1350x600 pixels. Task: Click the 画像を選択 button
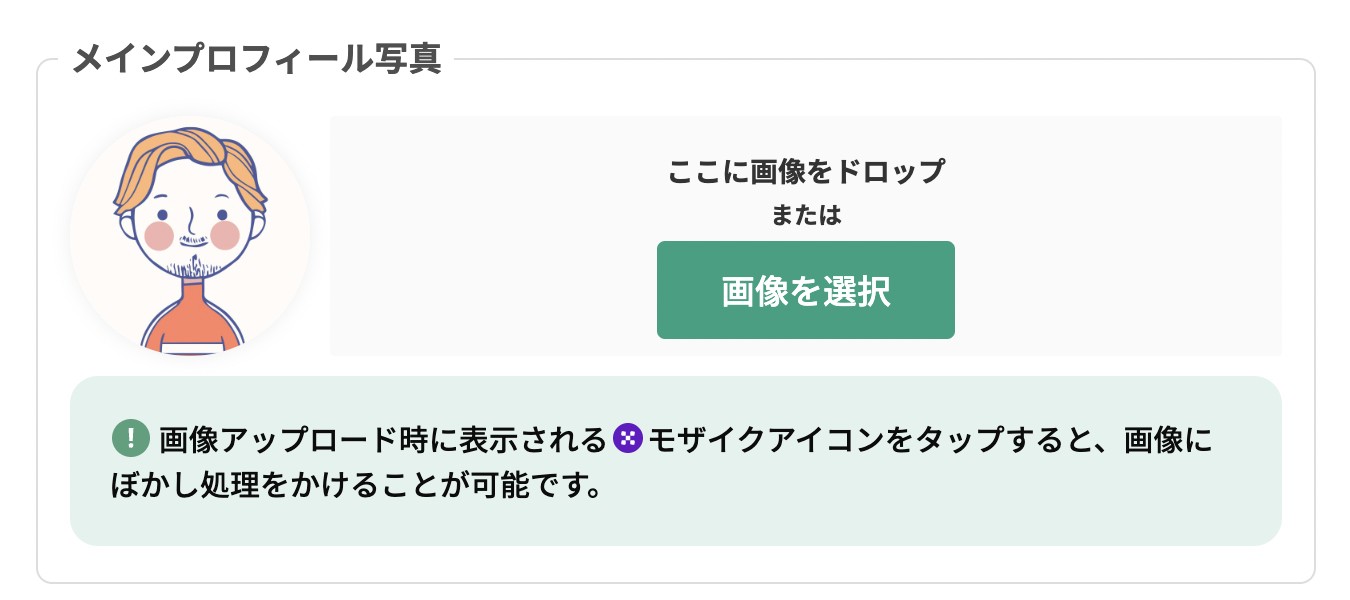click(x=805, y=290)
